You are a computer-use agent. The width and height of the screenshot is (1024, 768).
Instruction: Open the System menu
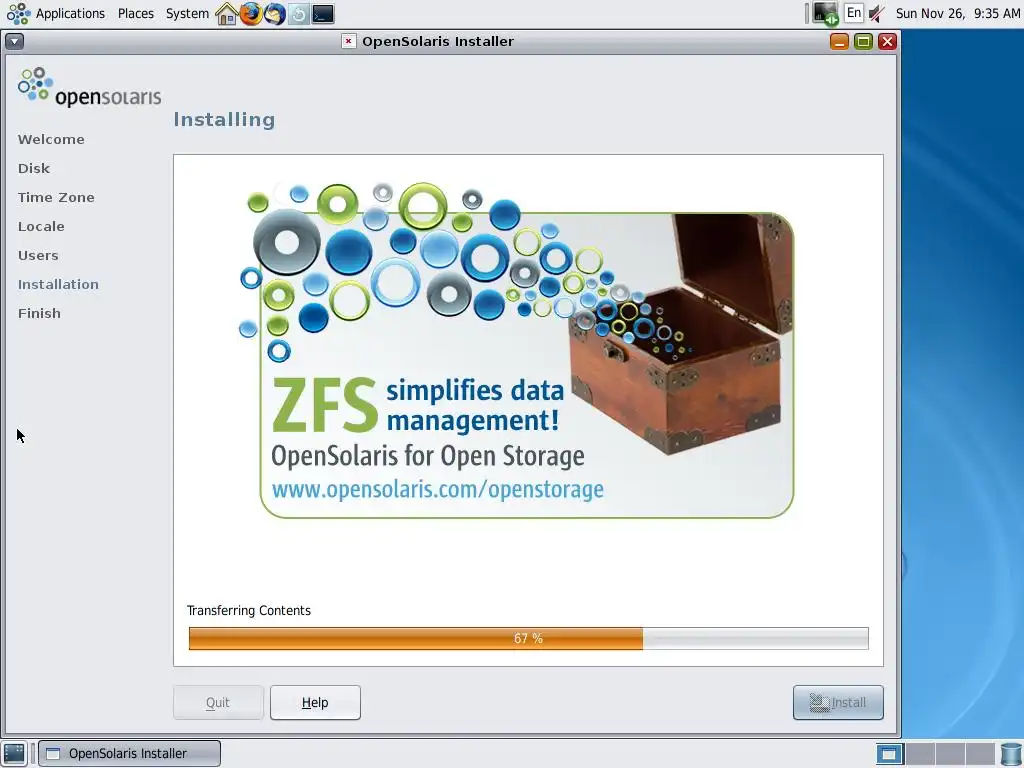point(187,14)
